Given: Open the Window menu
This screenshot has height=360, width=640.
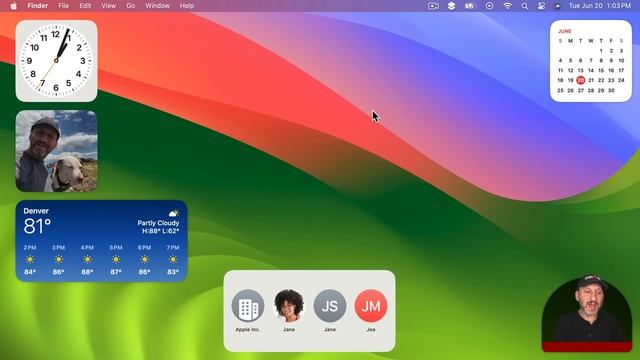Looking at the screenshot, I should (x=157, y=6).
